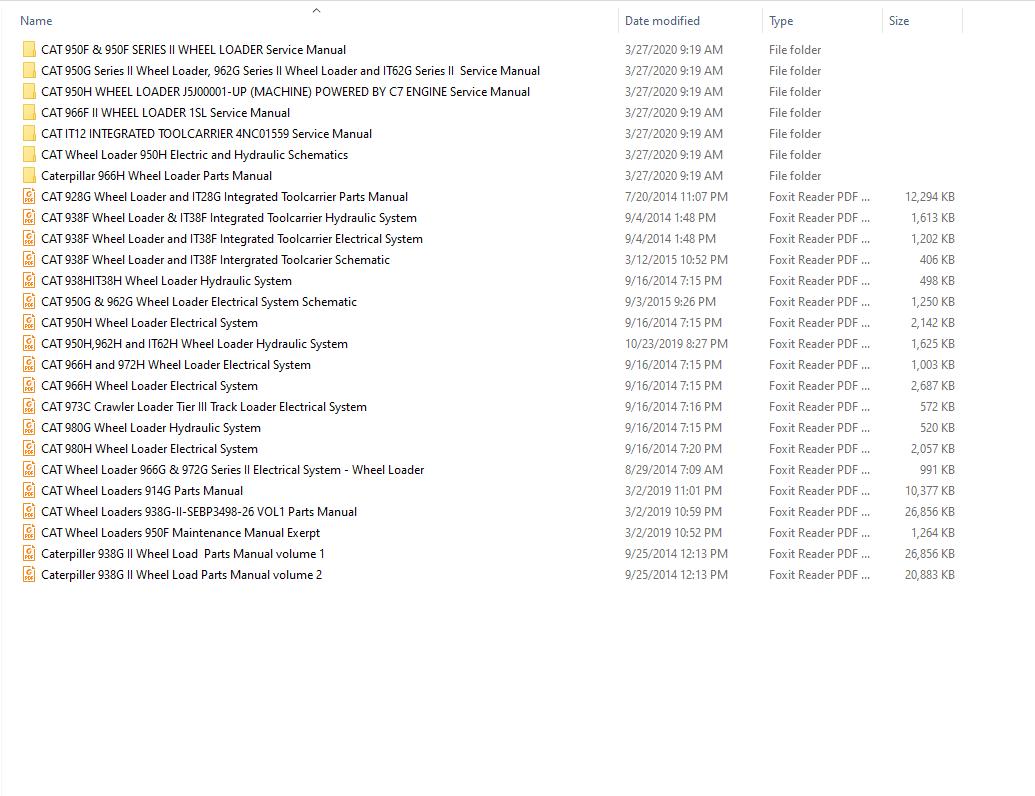1035x796 pixels.
Task: Click PDF icon of CAT 966H and 972H Electrical
Action: click(29, 365)
